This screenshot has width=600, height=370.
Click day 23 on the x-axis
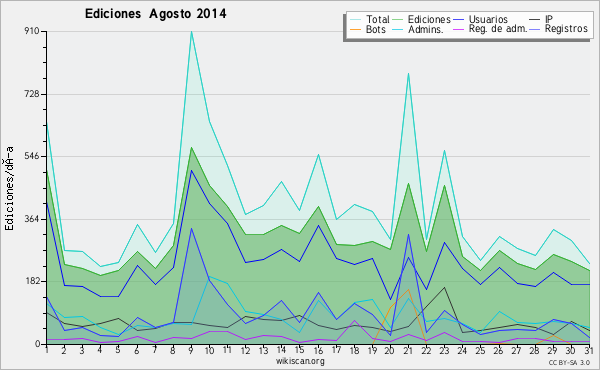444,350
